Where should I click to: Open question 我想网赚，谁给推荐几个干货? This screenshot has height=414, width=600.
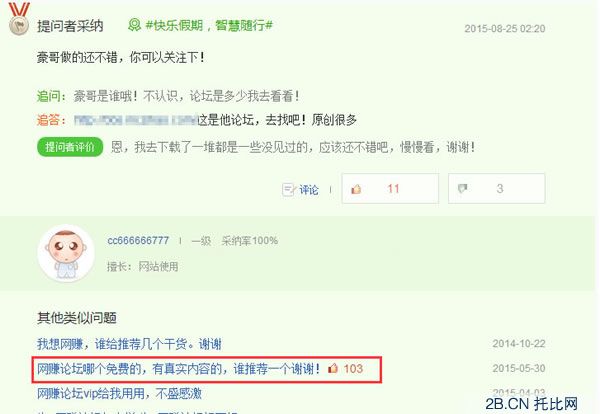click(x=129, y=344)
